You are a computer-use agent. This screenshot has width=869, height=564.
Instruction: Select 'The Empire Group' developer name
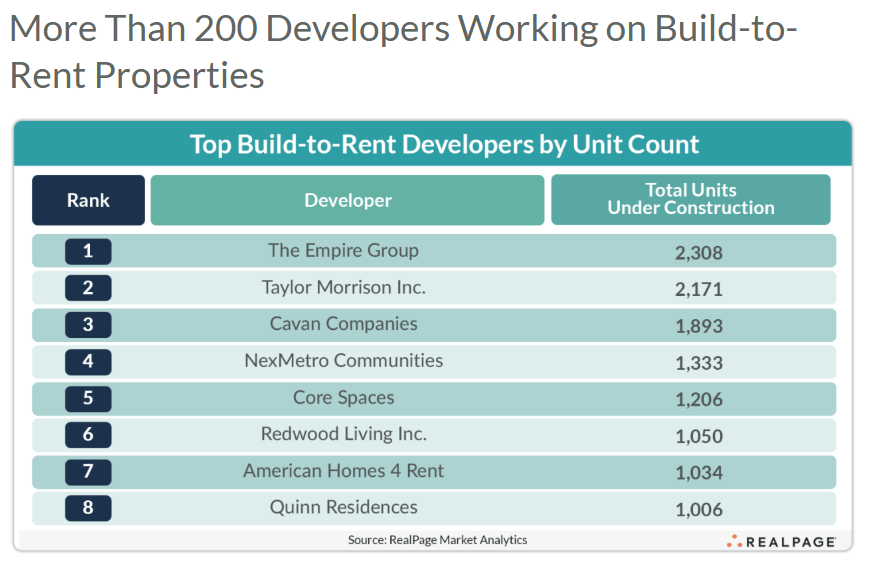point(344,251)
